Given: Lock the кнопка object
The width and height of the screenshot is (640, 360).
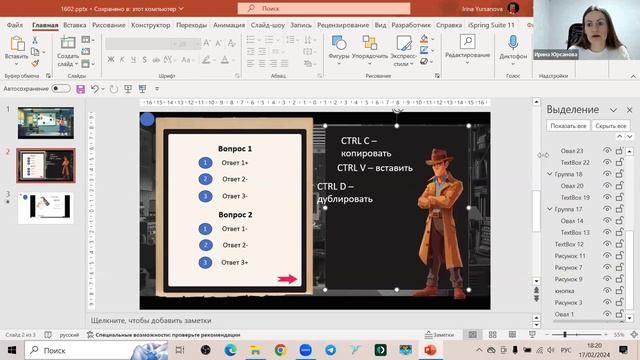Looking at the screenshot, I should click(x=620, y=291).
